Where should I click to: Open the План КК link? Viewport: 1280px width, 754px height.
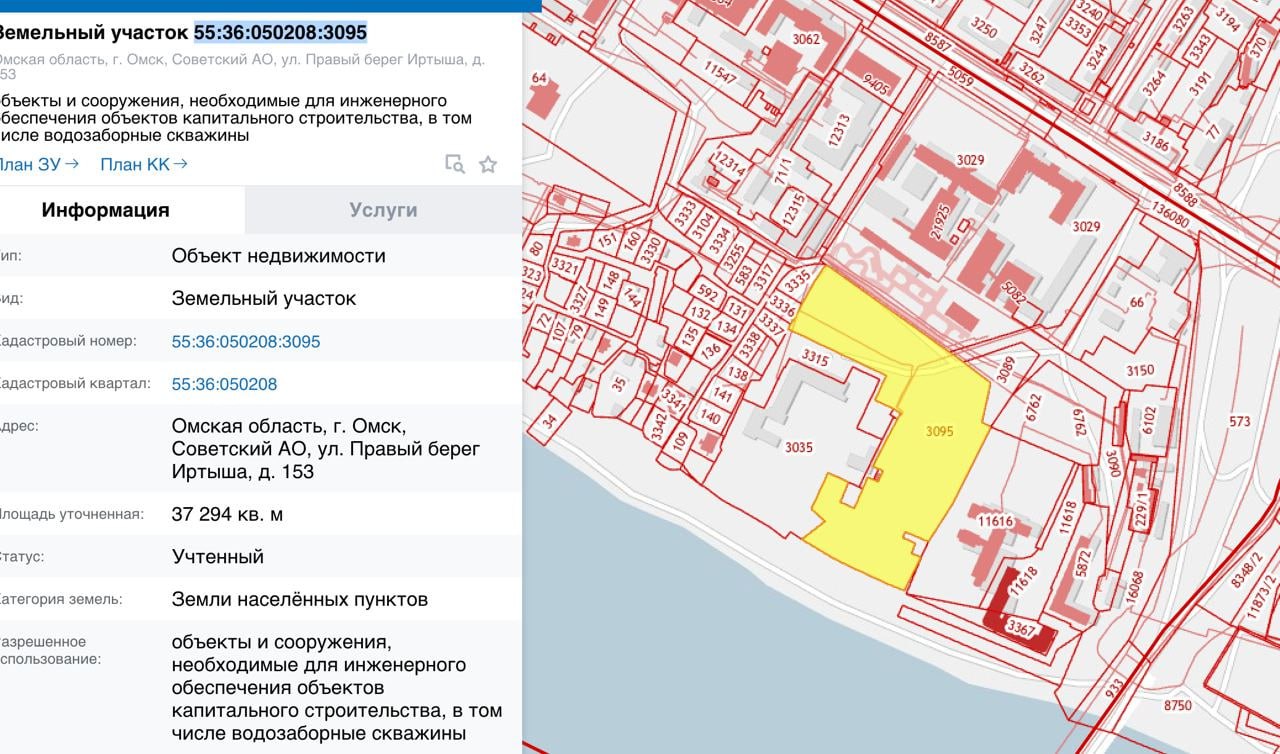pos(143,165)
